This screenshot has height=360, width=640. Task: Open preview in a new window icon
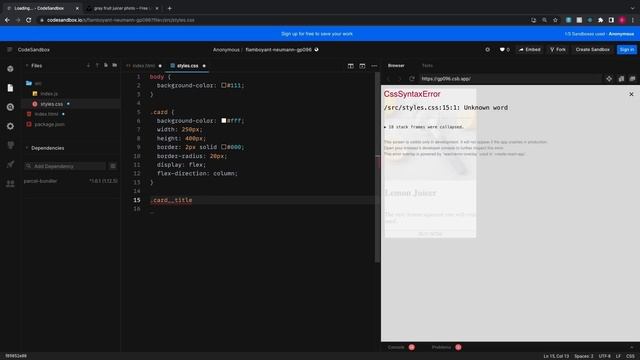click(x=632, y=78)
